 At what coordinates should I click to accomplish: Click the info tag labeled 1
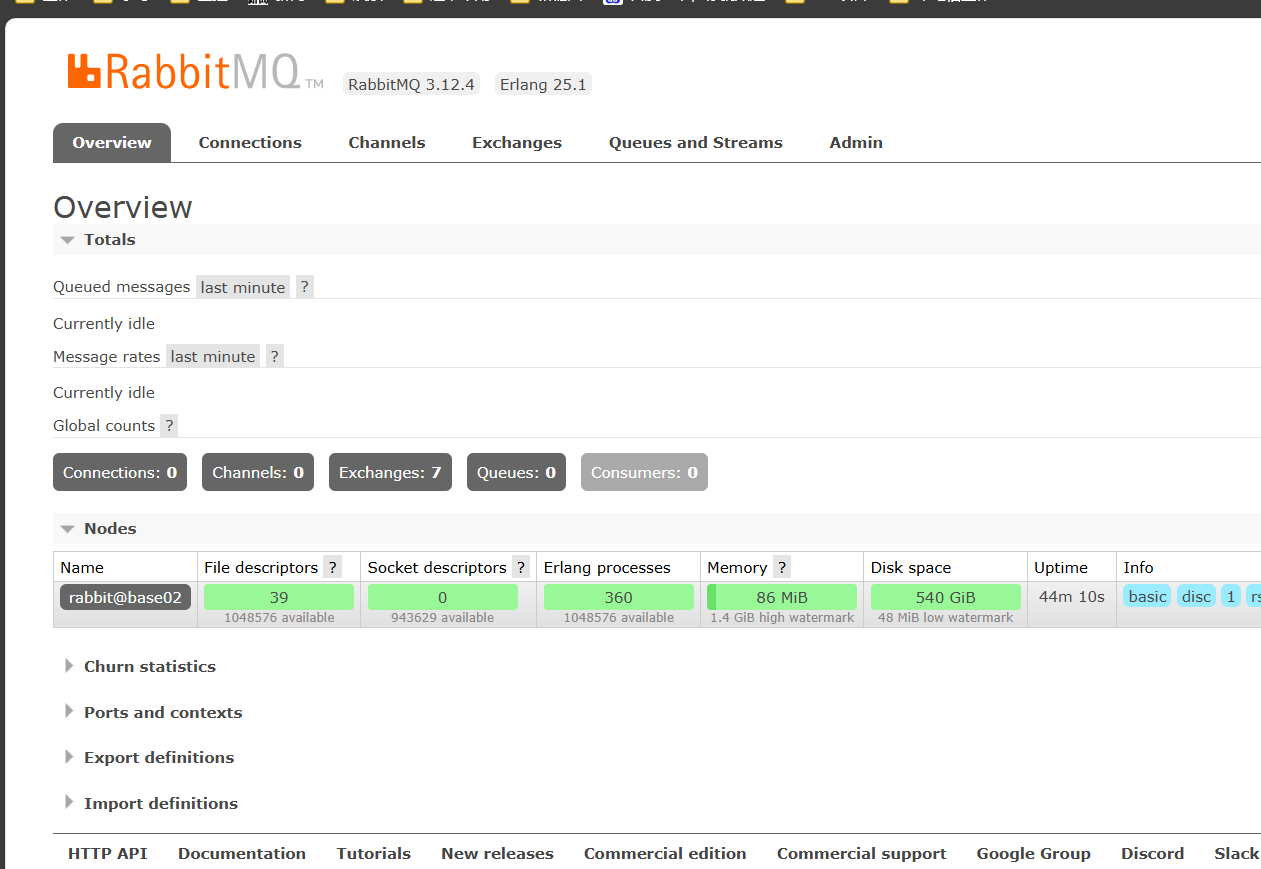[1231, 597]
